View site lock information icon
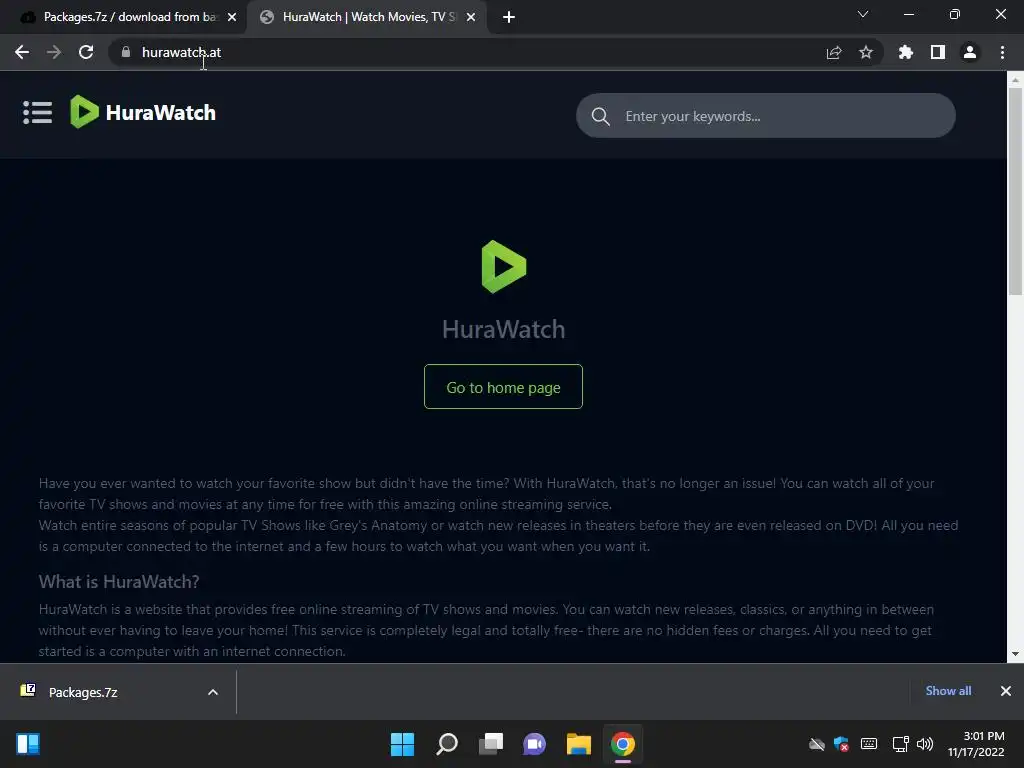This screenshot has height=768, width=1024. (125, 52)
